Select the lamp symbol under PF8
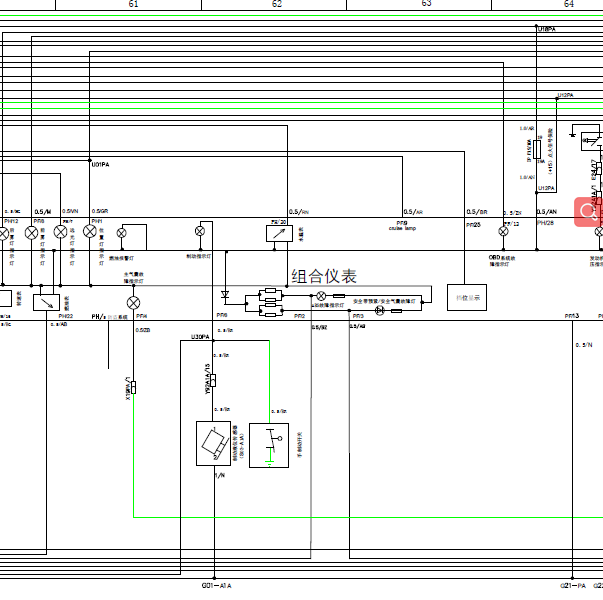The width and height of the screenshot is (603, 600). tap(32, 233)
